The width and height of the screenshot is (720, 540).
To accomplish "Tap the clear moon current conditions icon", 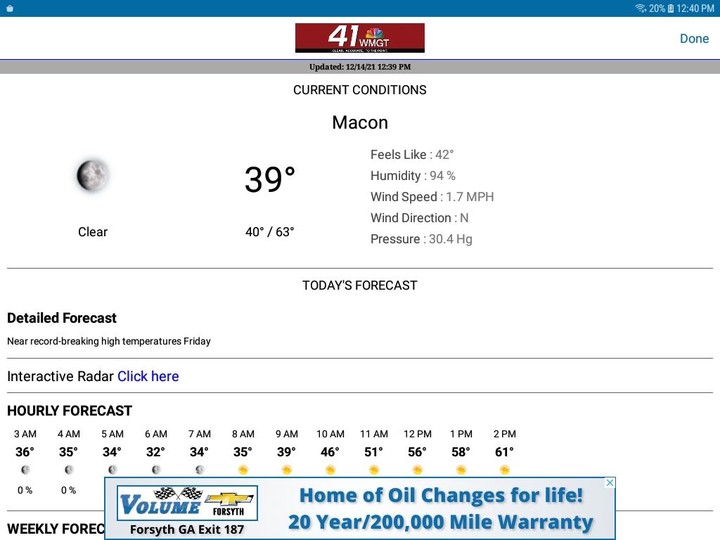I will (92, 176).
